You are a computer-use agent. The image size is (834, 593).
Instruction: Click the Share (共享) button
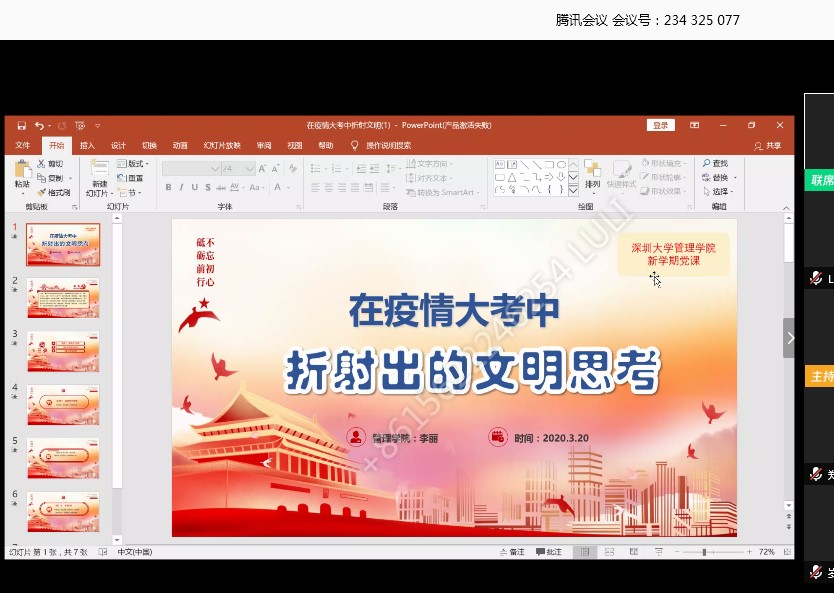pyautogui.click(x=769, y=145)
